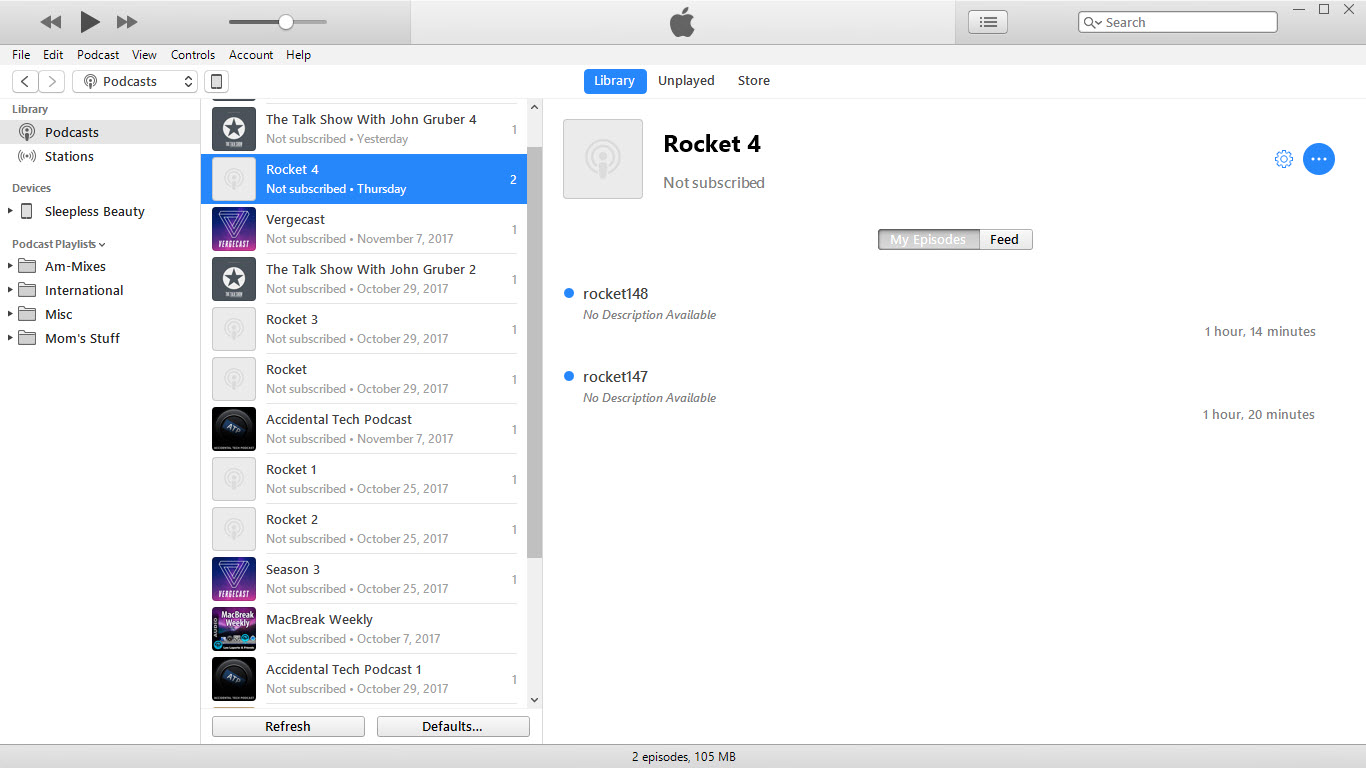Expand the Am-Mixes playlist folder
The image size is (1366, 768).
pyautogui.click(x=11, y=266)
